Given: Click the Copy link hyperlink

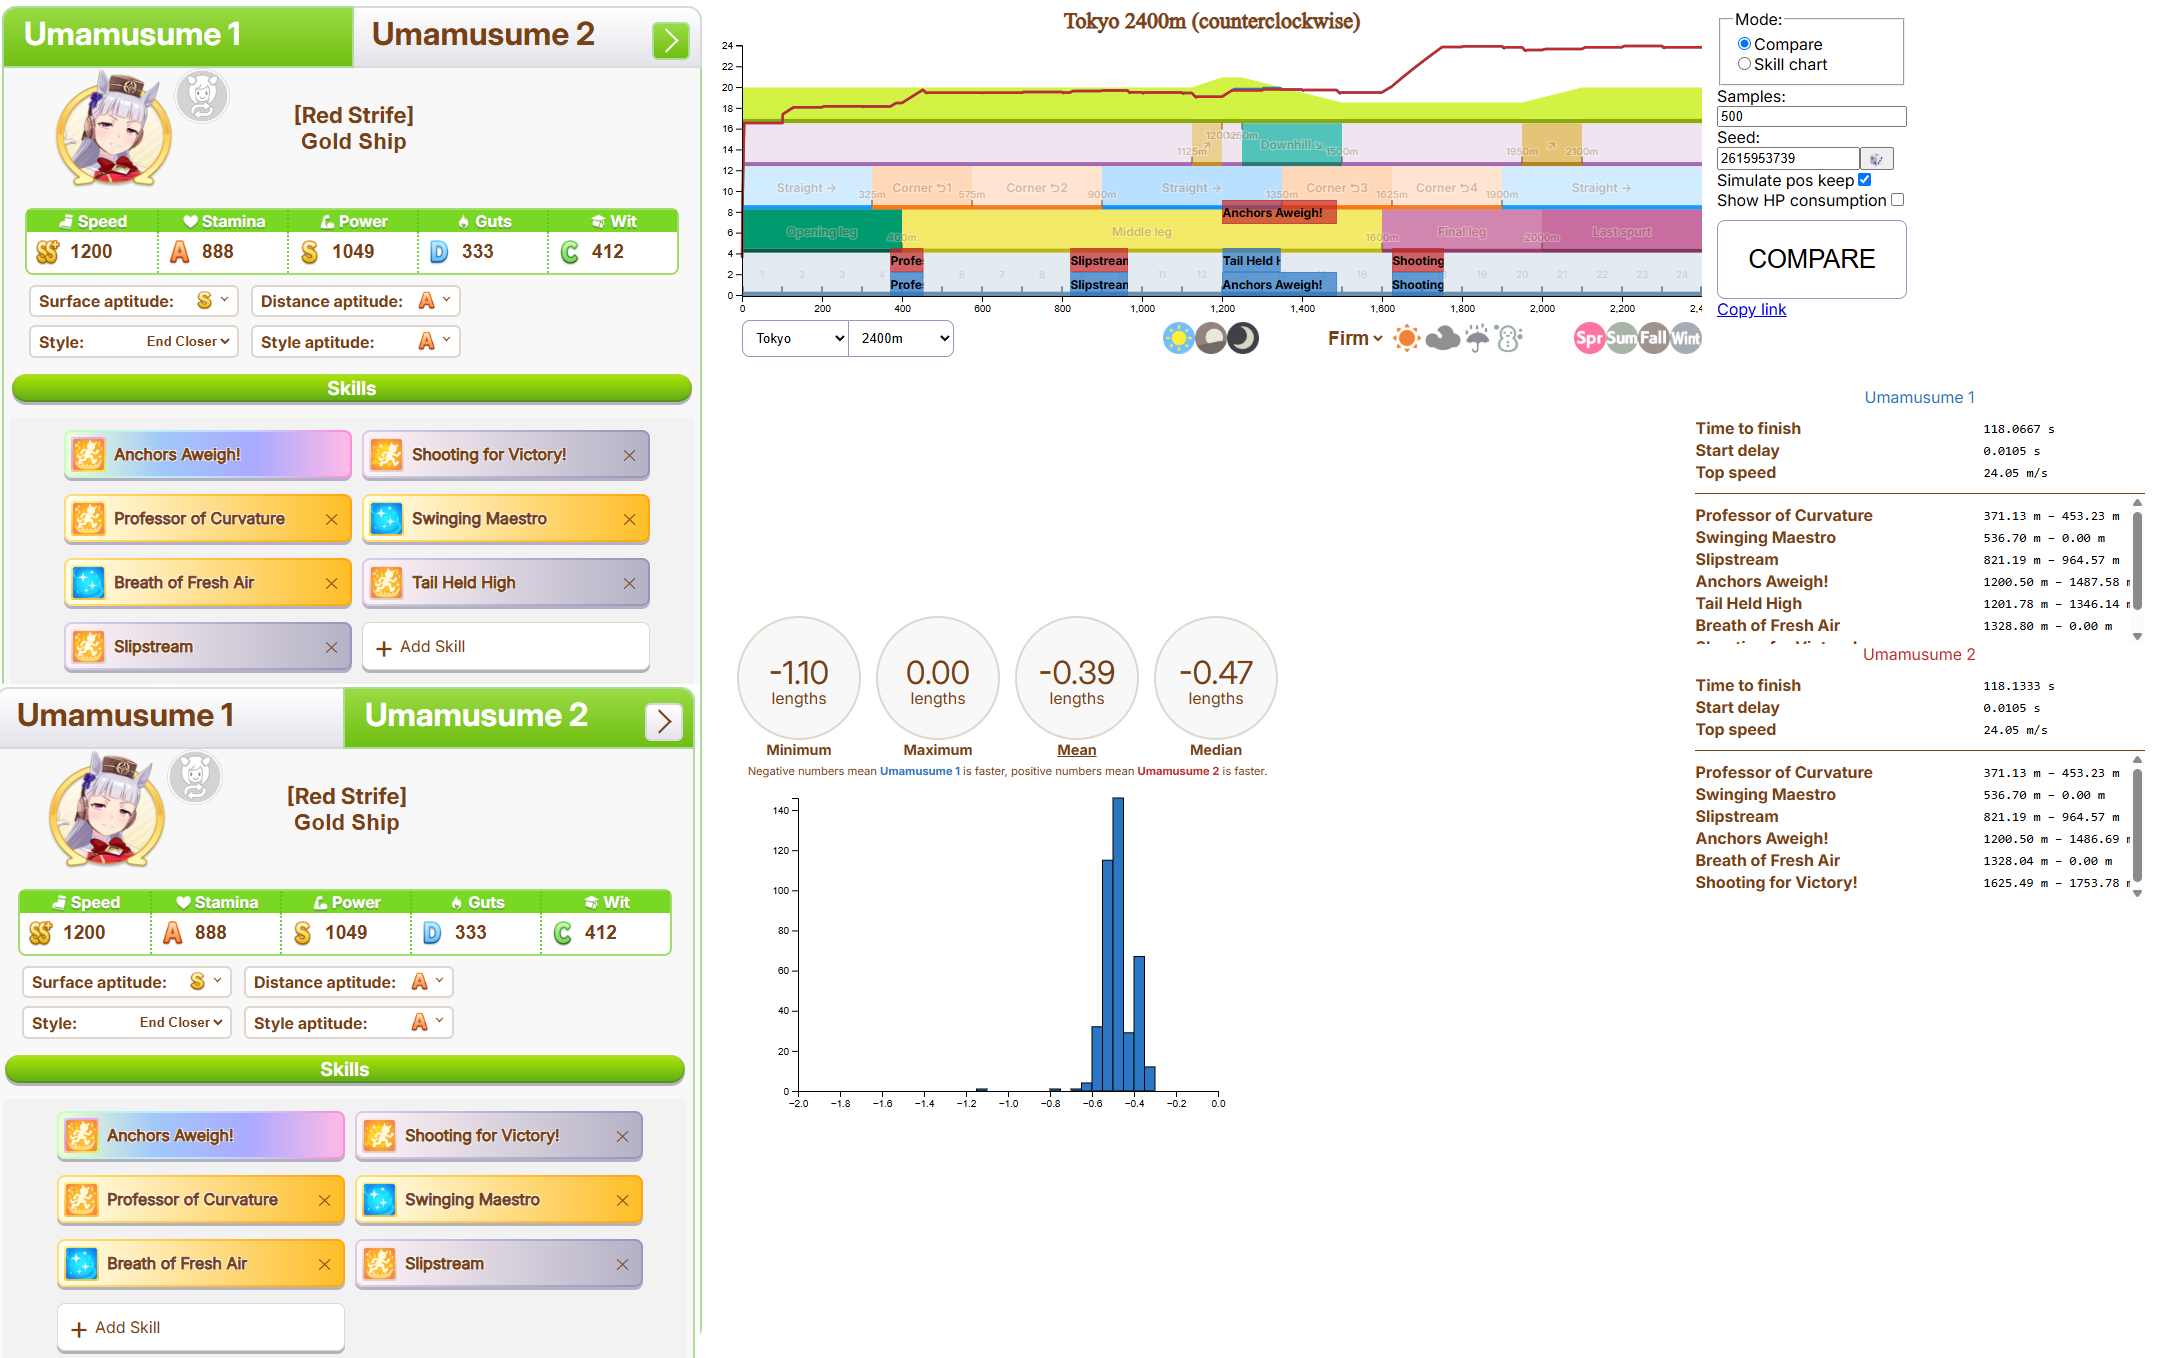Looking at the screenshot, I should 1751,310.
